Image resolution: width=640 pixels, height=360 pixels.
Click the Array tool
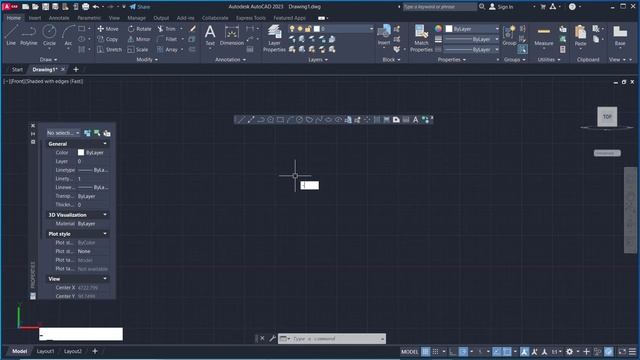coord(167,49)
